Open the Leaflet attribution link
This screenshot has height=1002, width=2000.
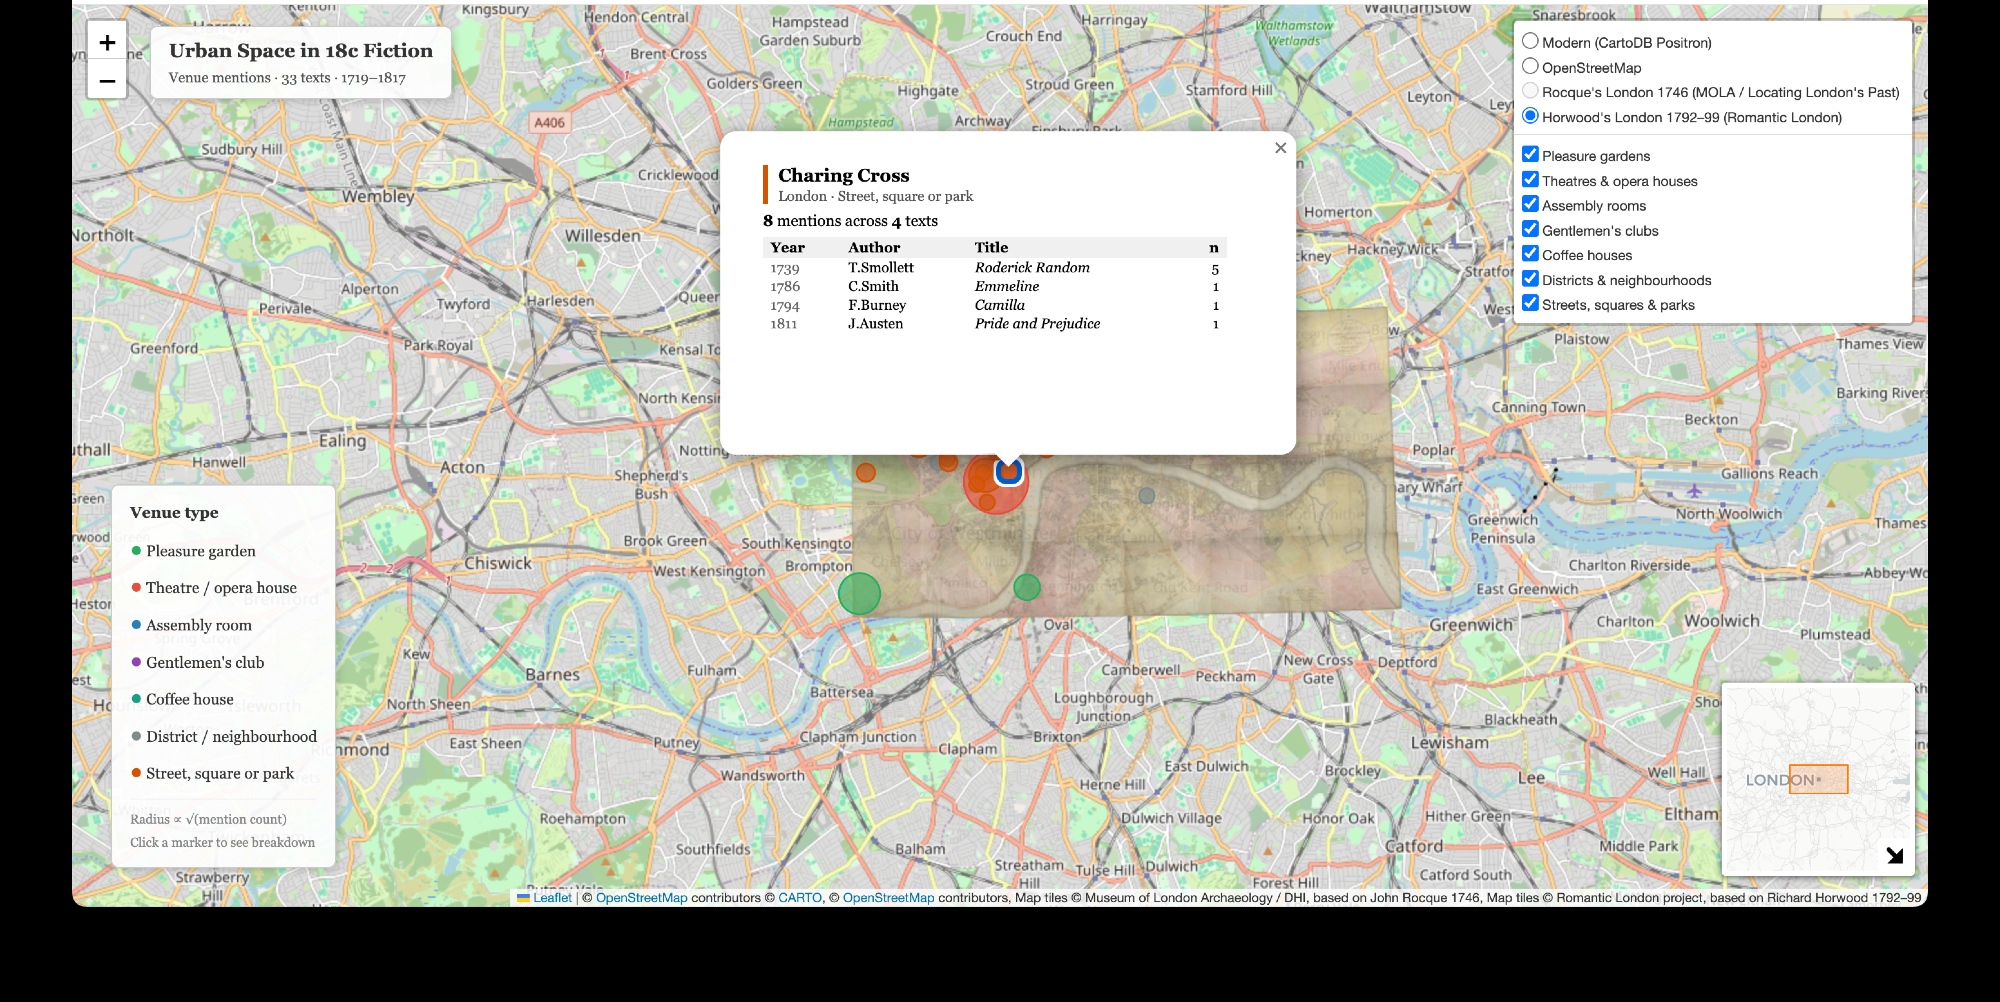pos(552,898)
